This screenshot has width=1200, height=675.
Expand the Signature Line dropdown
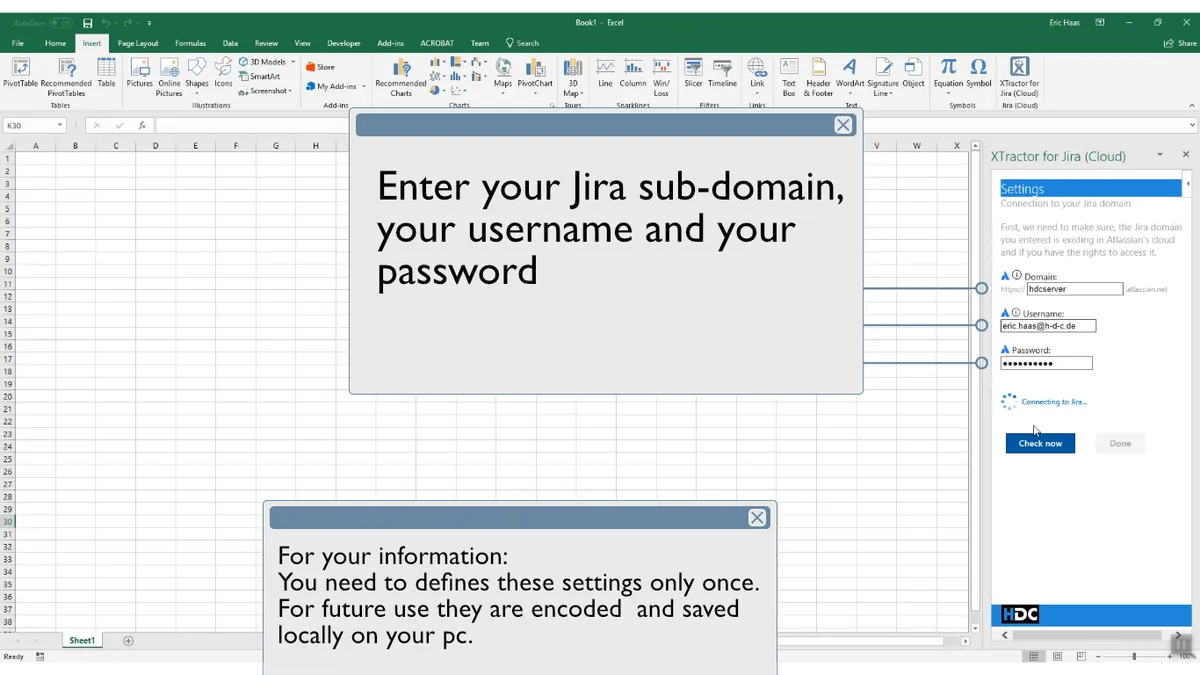tap(883, 93)
